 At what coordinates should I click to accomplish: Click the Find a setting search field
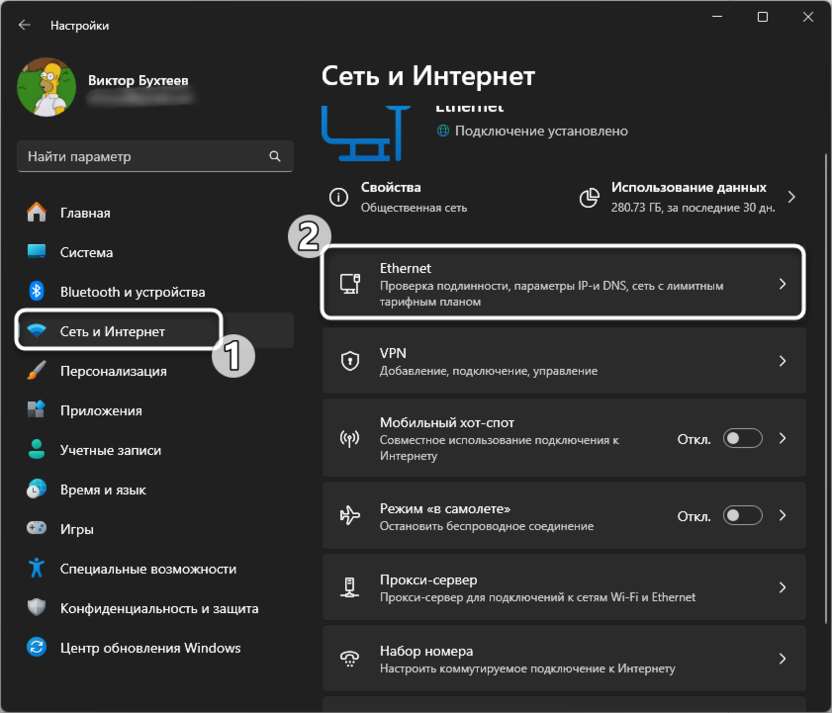click(x=140, y=157)
